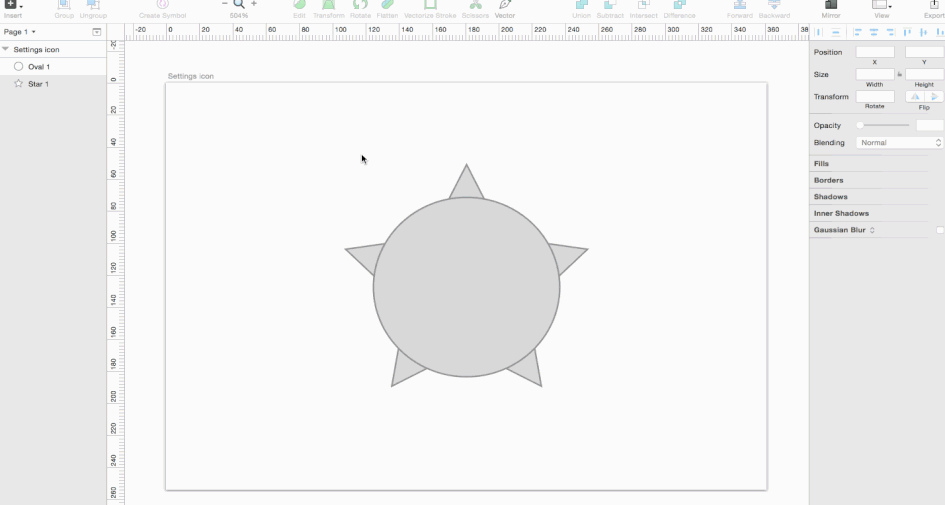Toggle the size proportions lock

click(x=900, y=74)
